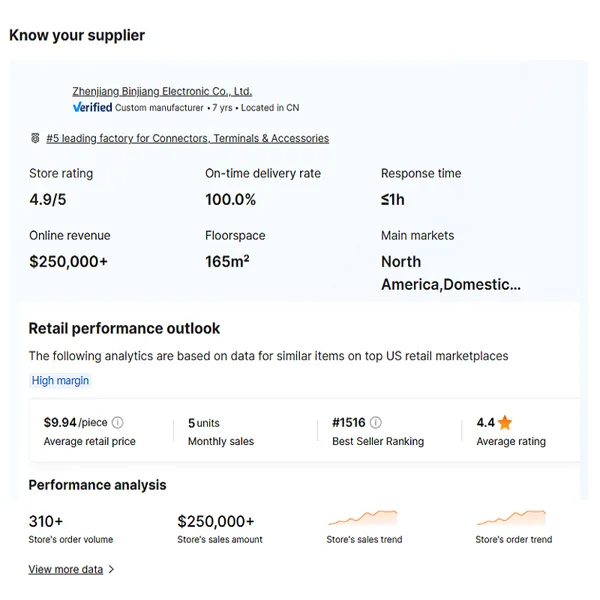Click the info icon next to #1516 ranking
This screenshot has width=600, height=600.
[376, 422]
